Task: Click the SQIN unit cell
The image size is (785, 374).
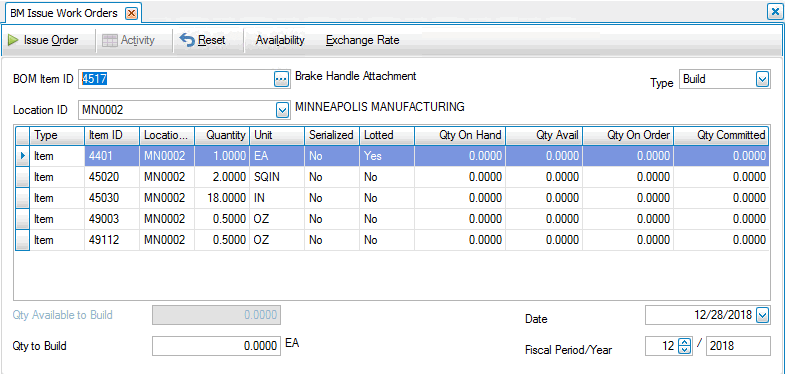Action: click(x=277, y=177)
